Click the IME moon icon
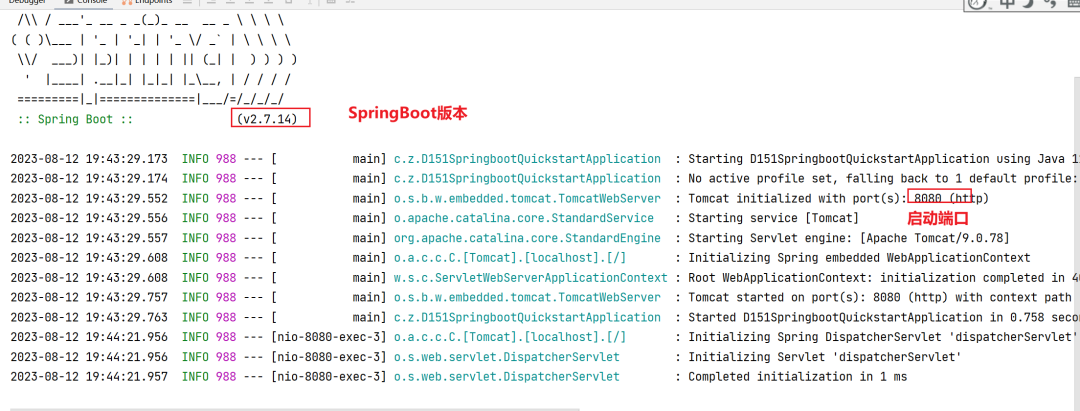This screenshot has height=411, width=1080. point(1028,3)
